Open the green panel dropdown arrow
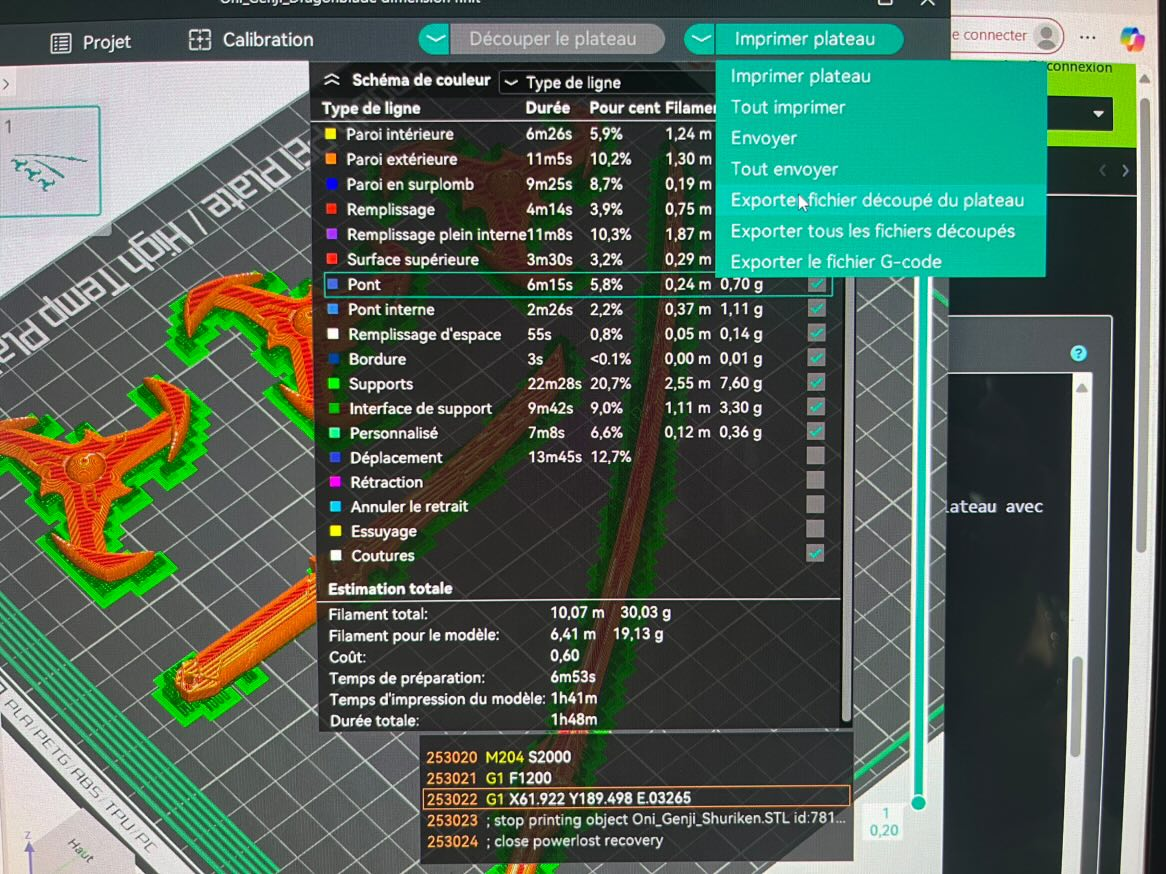The width and height of the screenshot is (1166, 874). (1098, 114)
